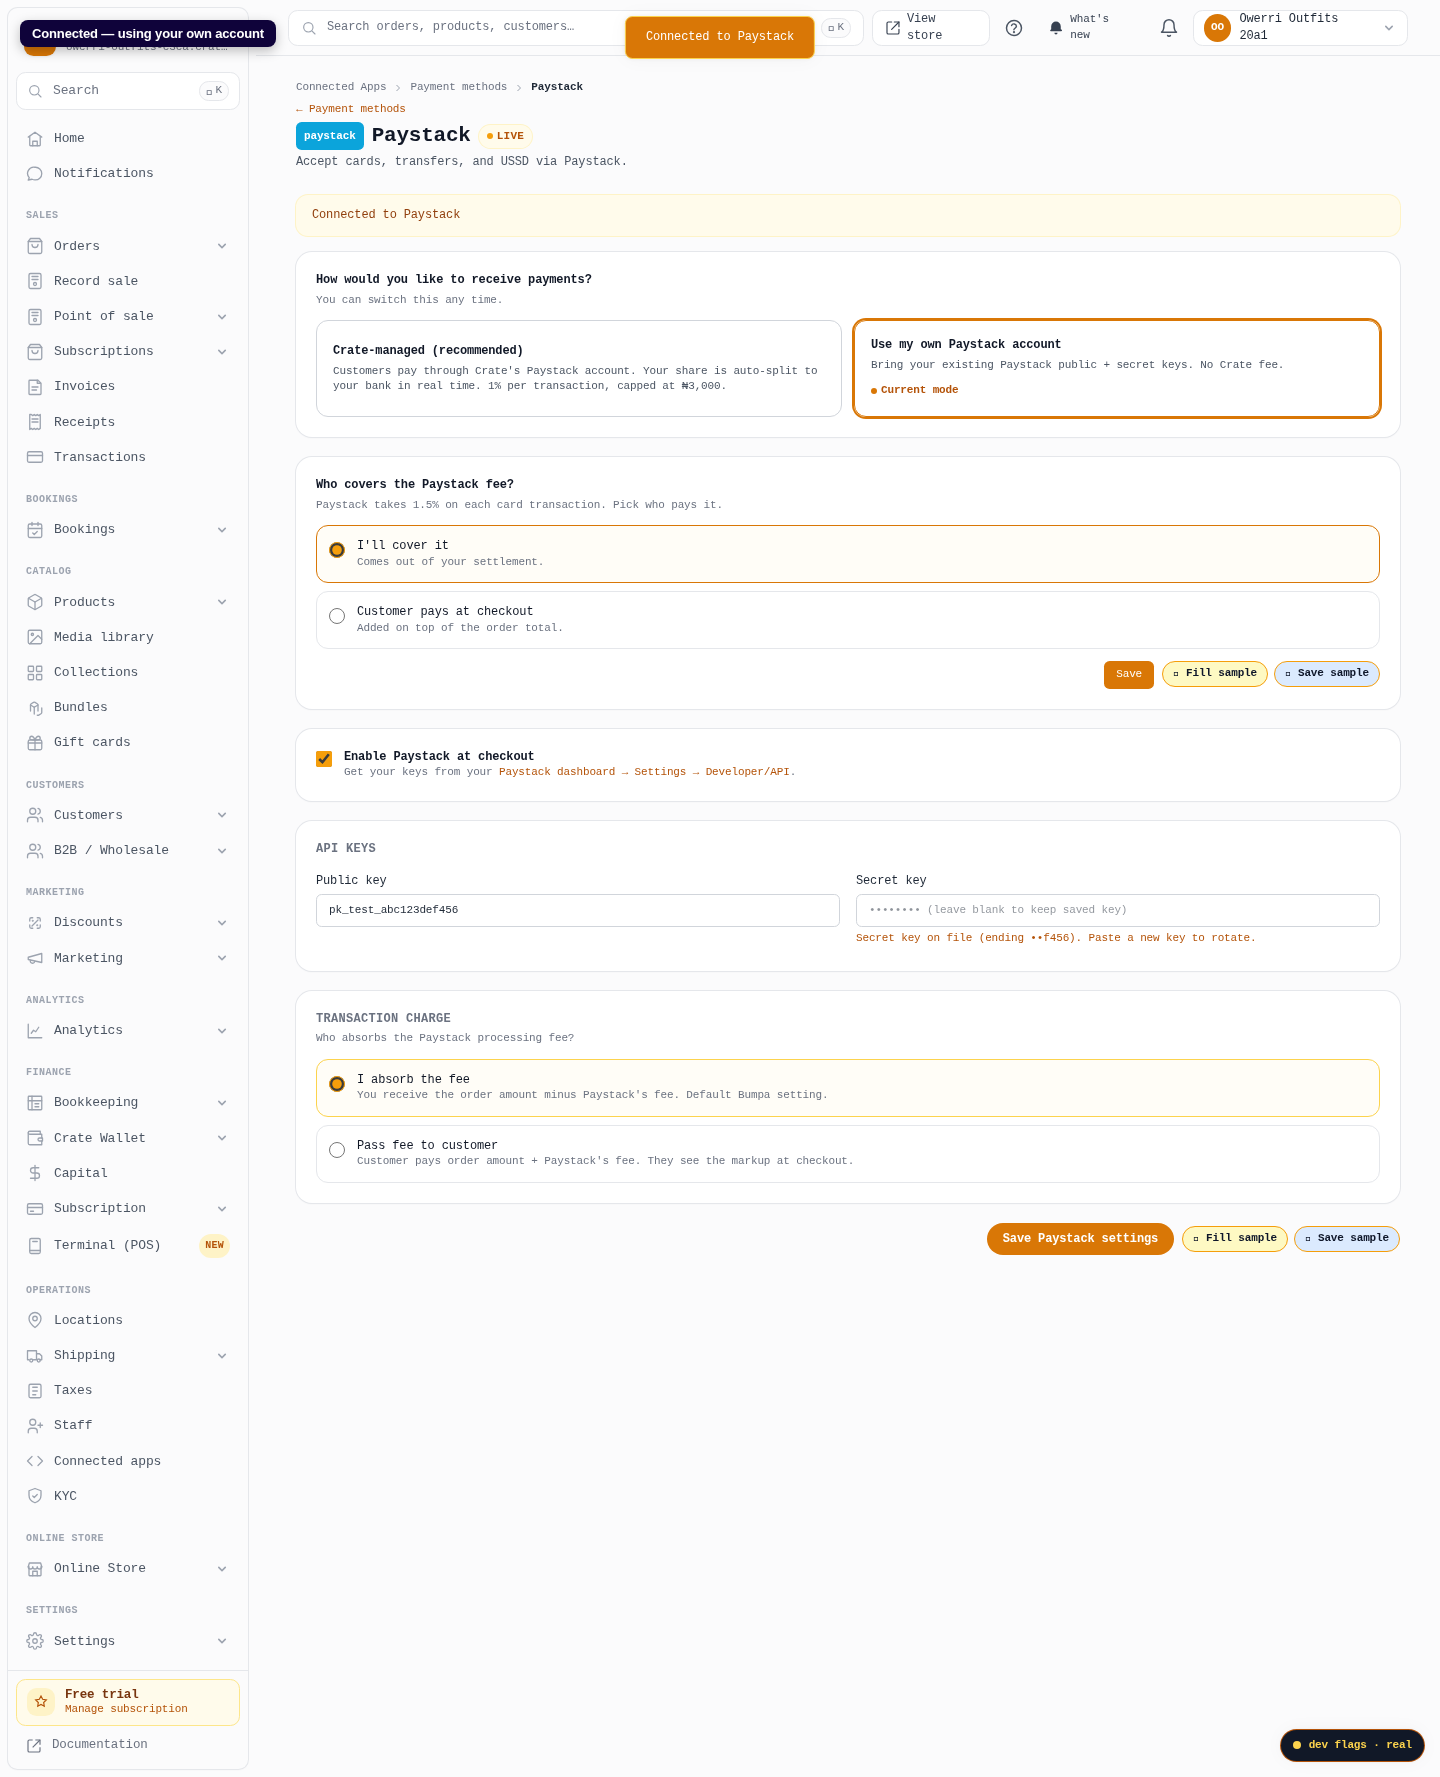
Task: Open Settings in the sidebar
Action: point(128,1641)
